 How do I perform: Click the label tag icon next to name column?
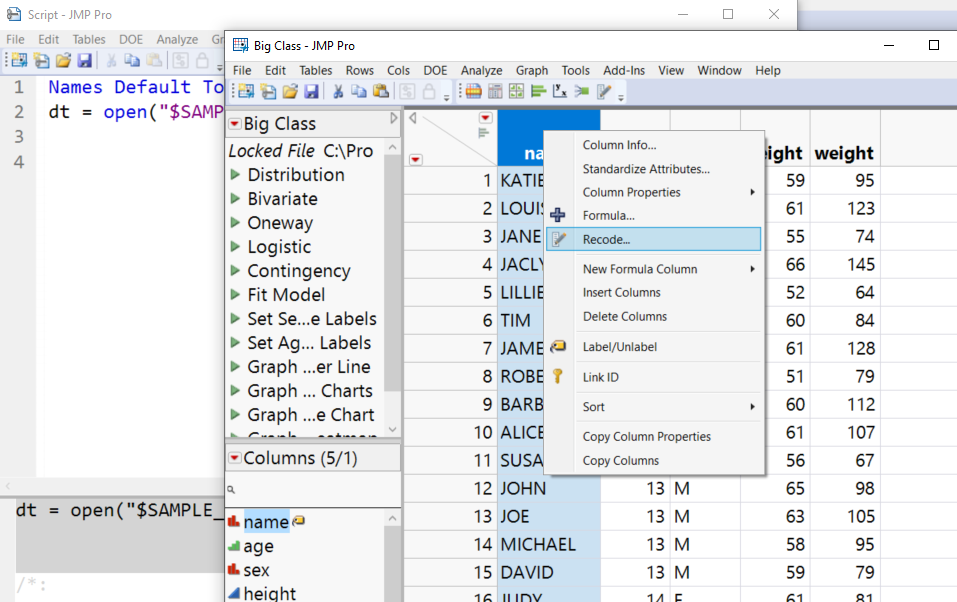point(298,521)
